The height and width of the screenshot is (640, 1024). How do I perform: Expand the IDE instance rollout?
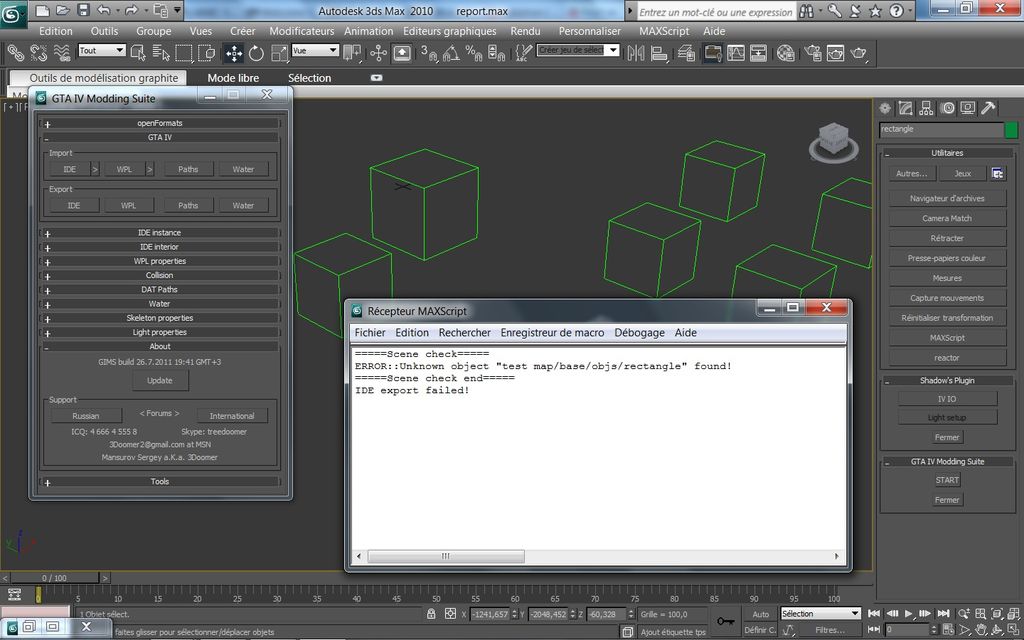click(x=160, y=232)
